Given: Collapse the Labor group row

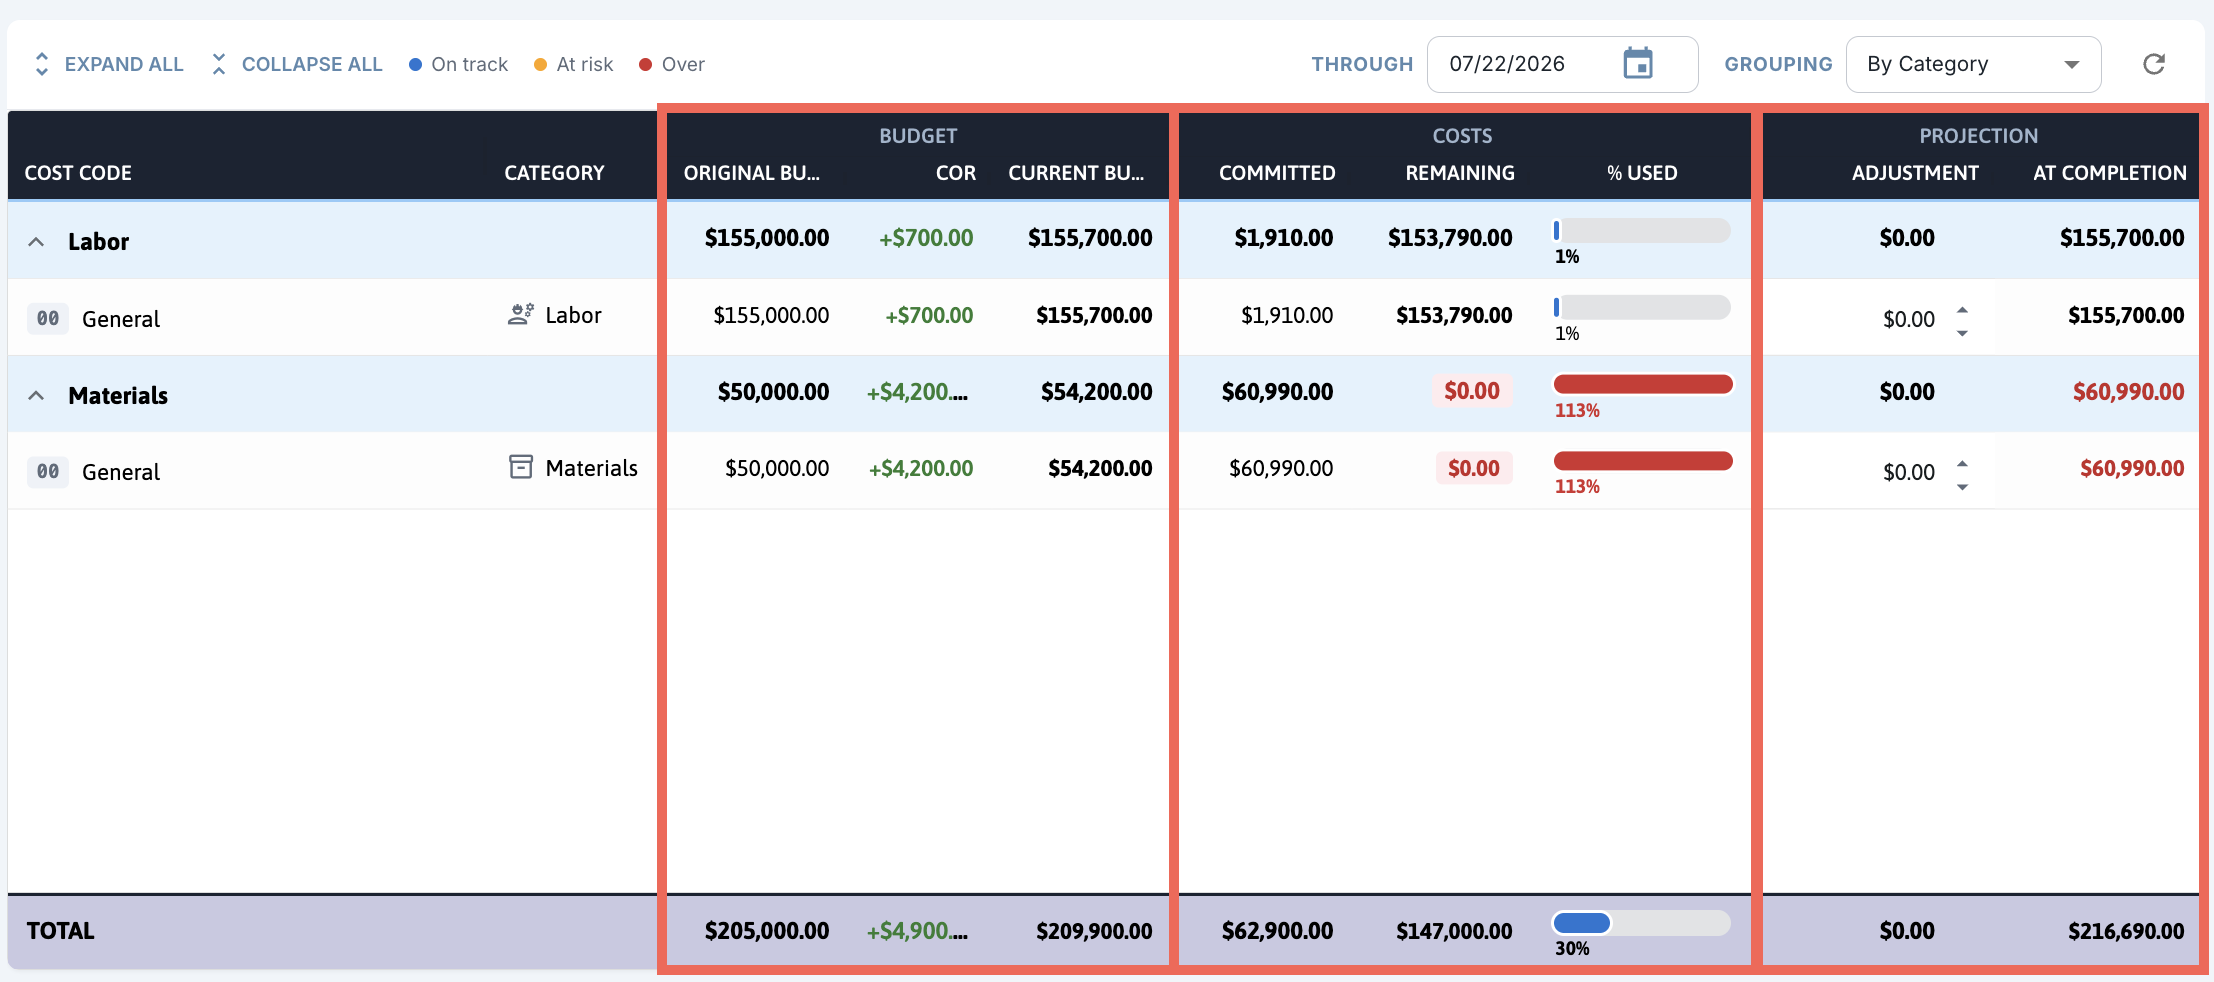Looking at the screenshot, I should [36, 242].
